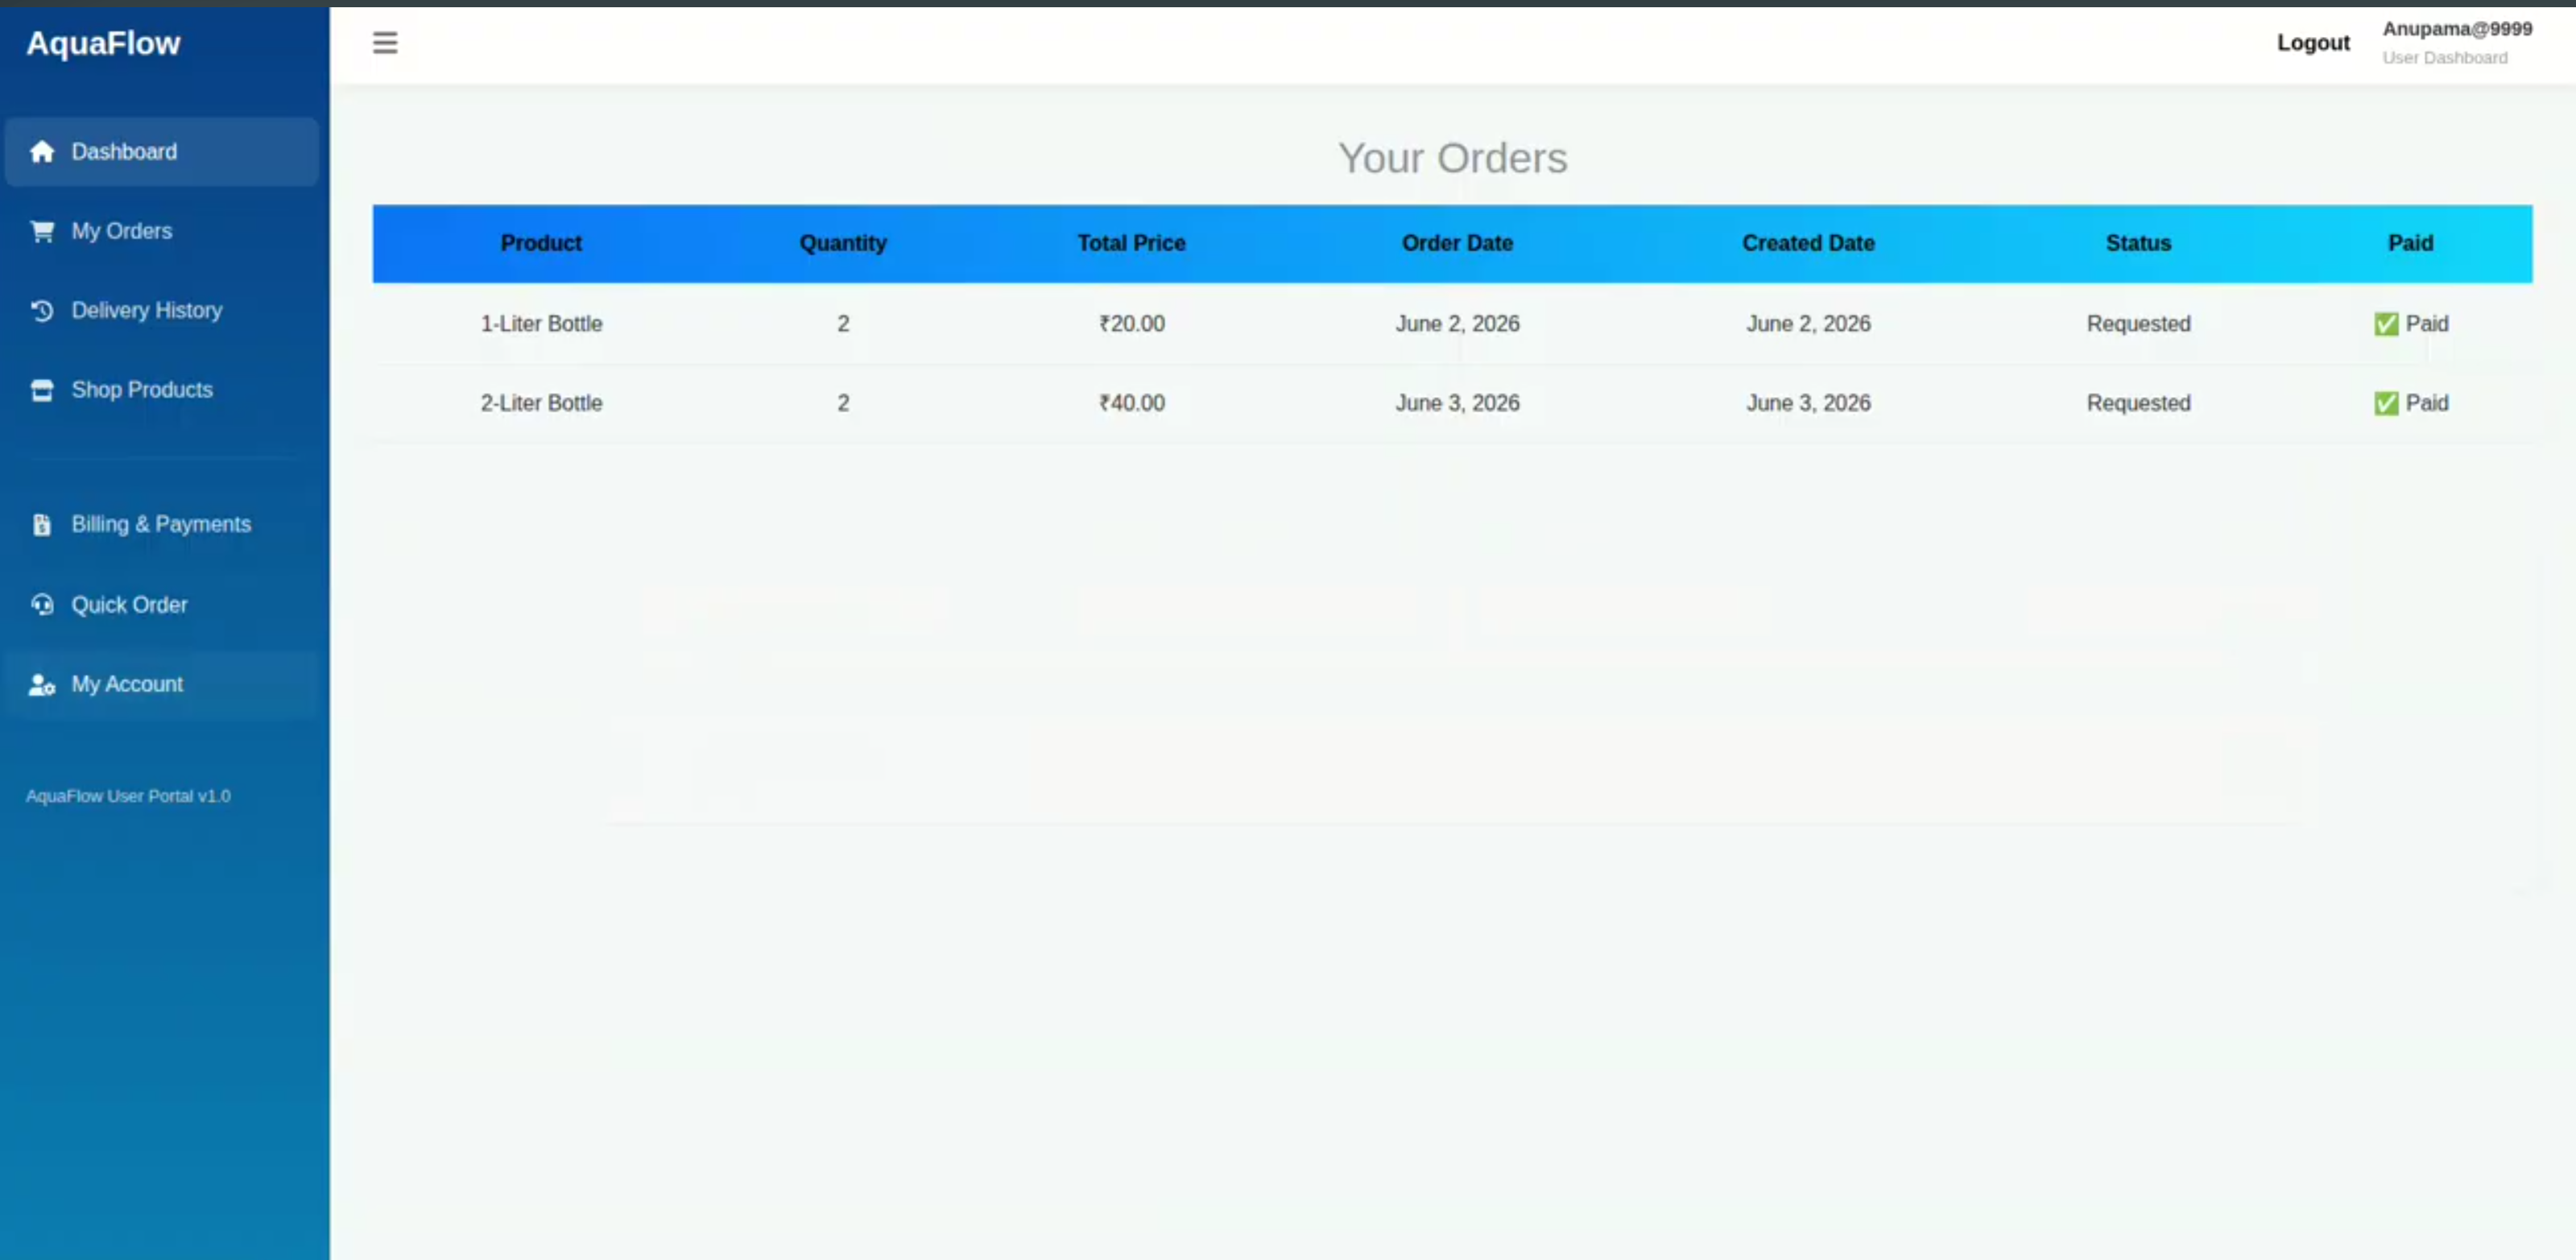
Task: Click the Billing & Payments invoice icon
Action: pos(42,525)
